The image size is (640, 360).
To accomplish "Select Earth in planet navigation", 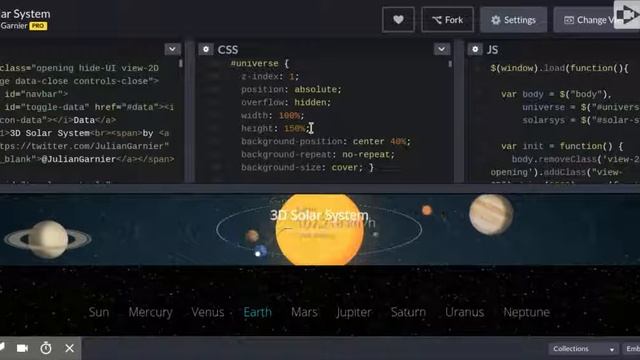I will pos(258,312).
